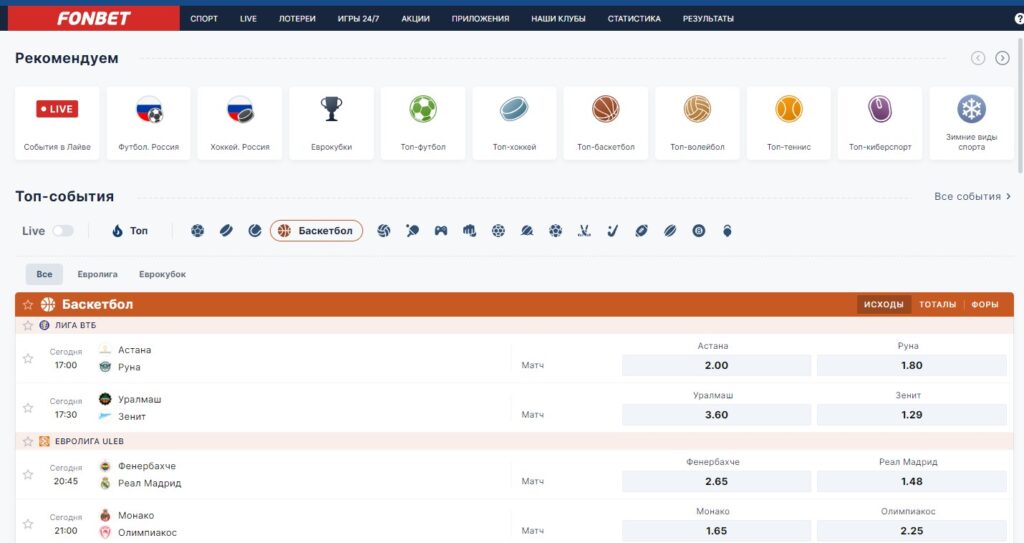Select the Все tournaments tab
The width and height of the screenshot is (1024, 543).
[x=44, y=274]
